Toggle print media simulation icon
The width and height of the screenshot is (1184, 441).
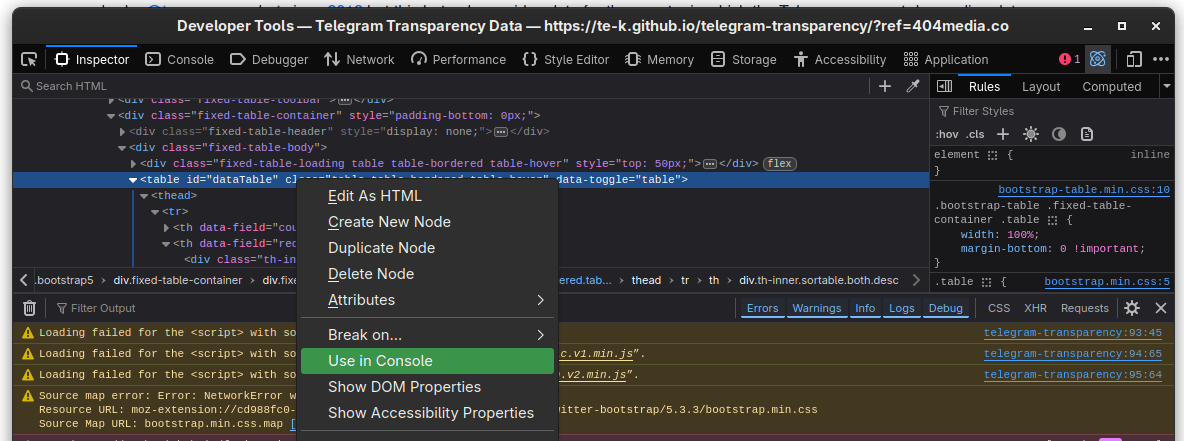pos(1087,134)
